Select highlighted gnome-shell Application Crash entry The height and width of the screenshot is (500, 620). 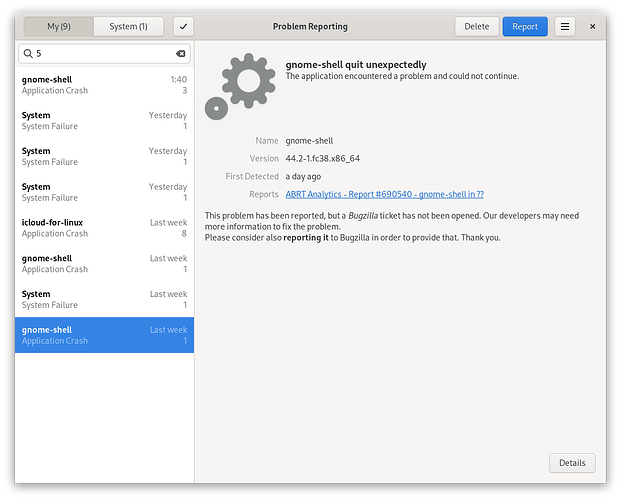[x=104, y=335]
